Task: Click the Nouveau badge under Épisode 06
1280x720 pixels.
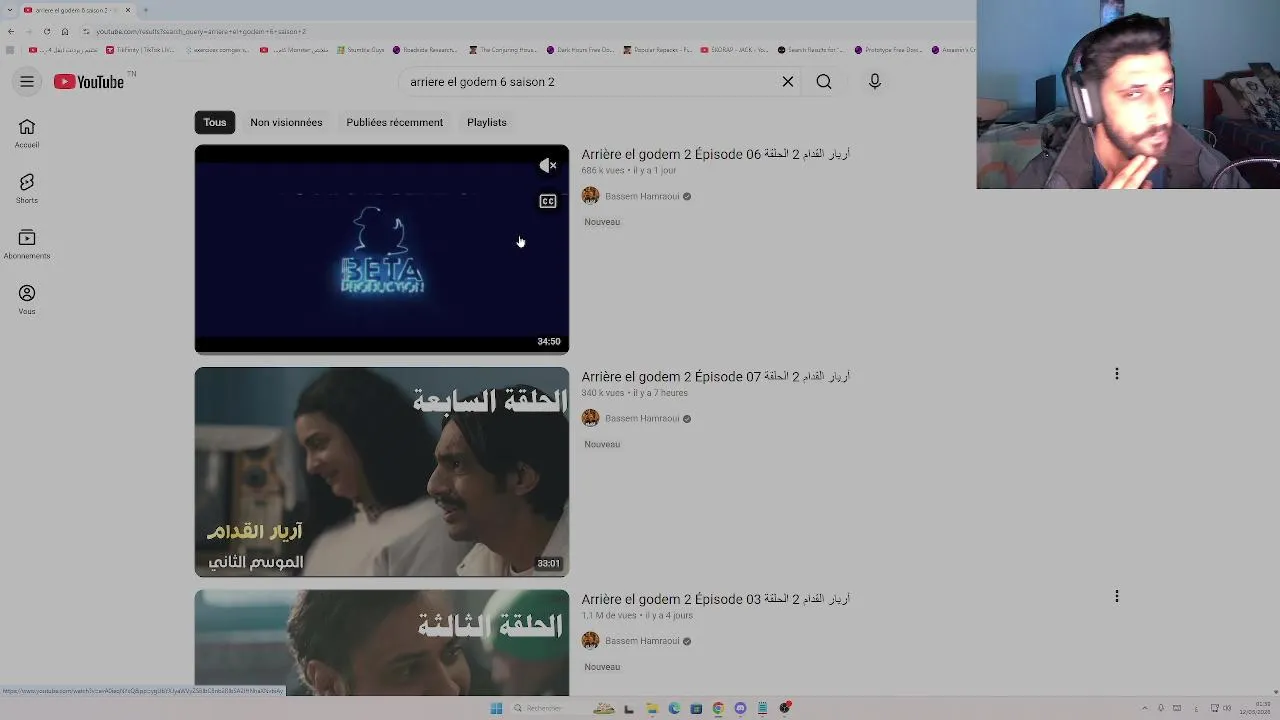Action: [602, 222]
